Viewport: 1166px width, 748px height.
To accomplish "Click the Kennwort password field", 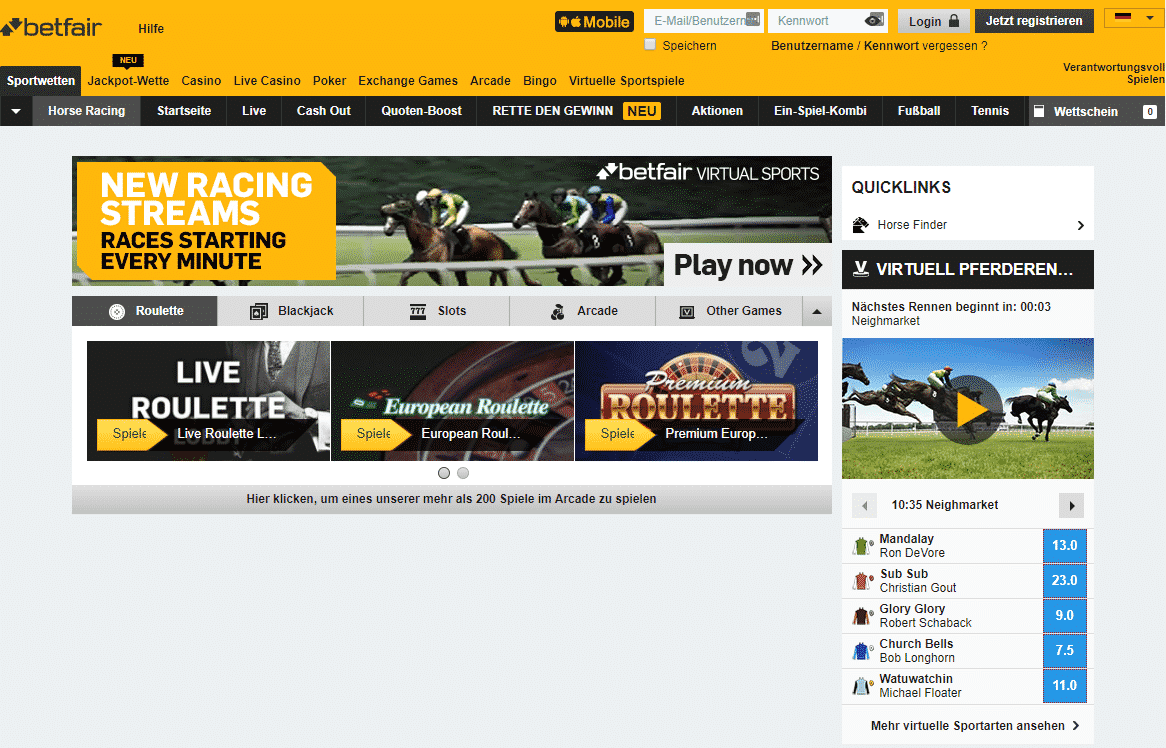I will [x=828, y=21].
